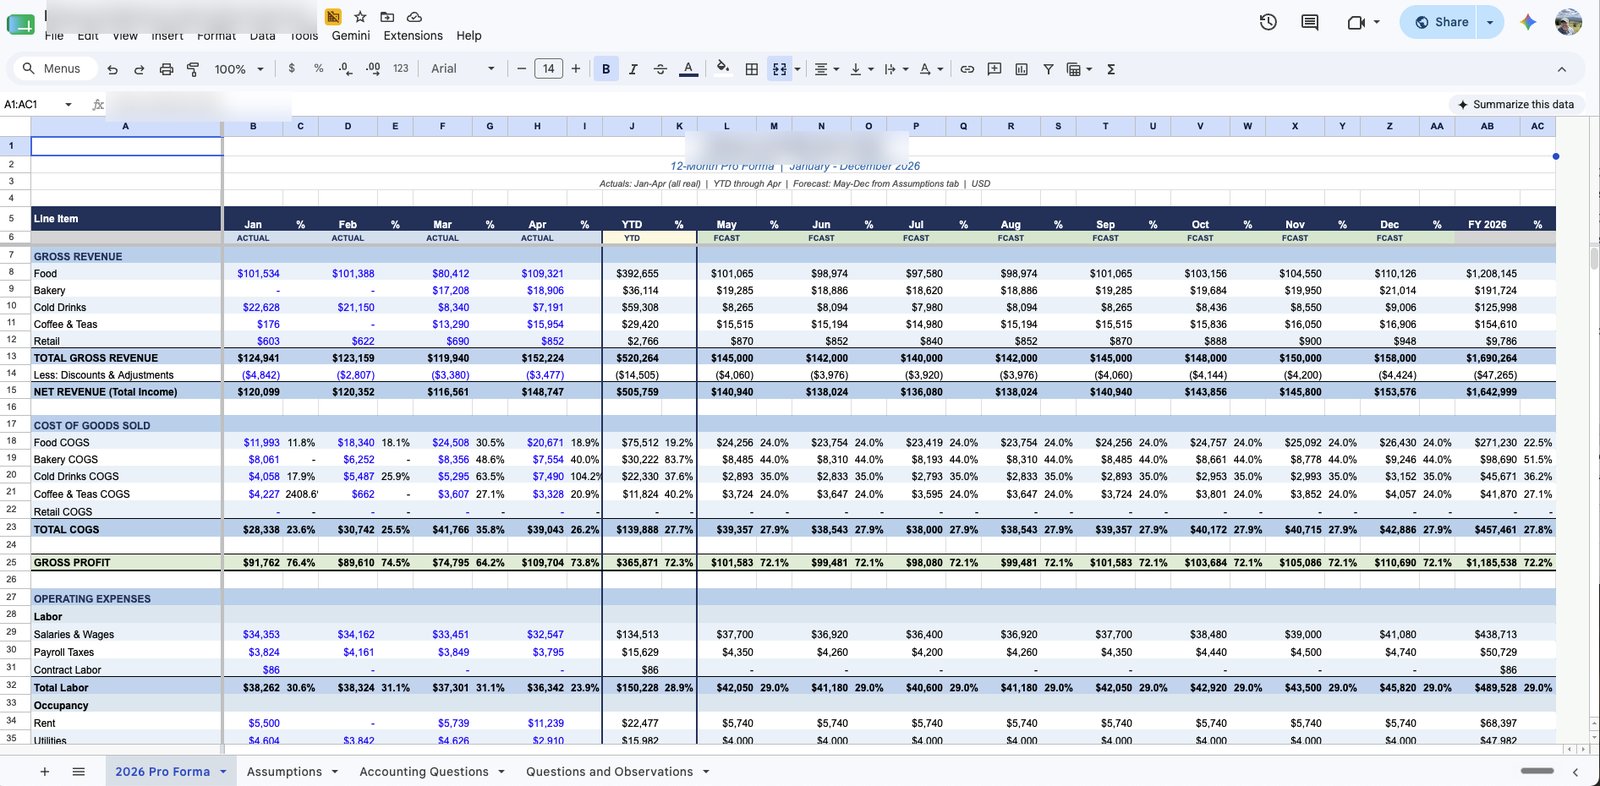The height and width of the screenshot is (786, 1600).
Task: Click the Create a filter icon
Action: (1048, 69)
